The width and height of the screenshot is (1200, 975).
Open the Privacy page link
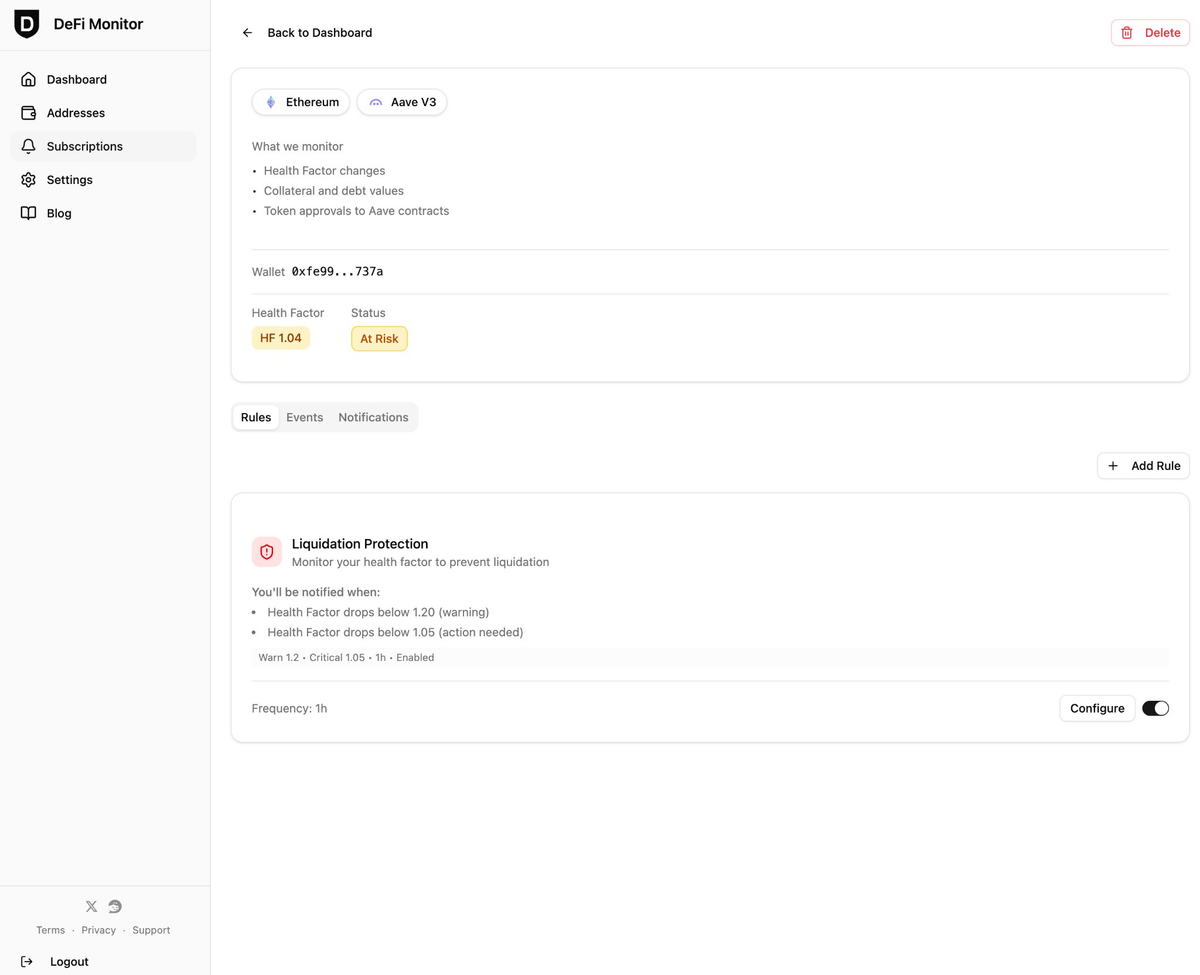[x=98, y=930]
